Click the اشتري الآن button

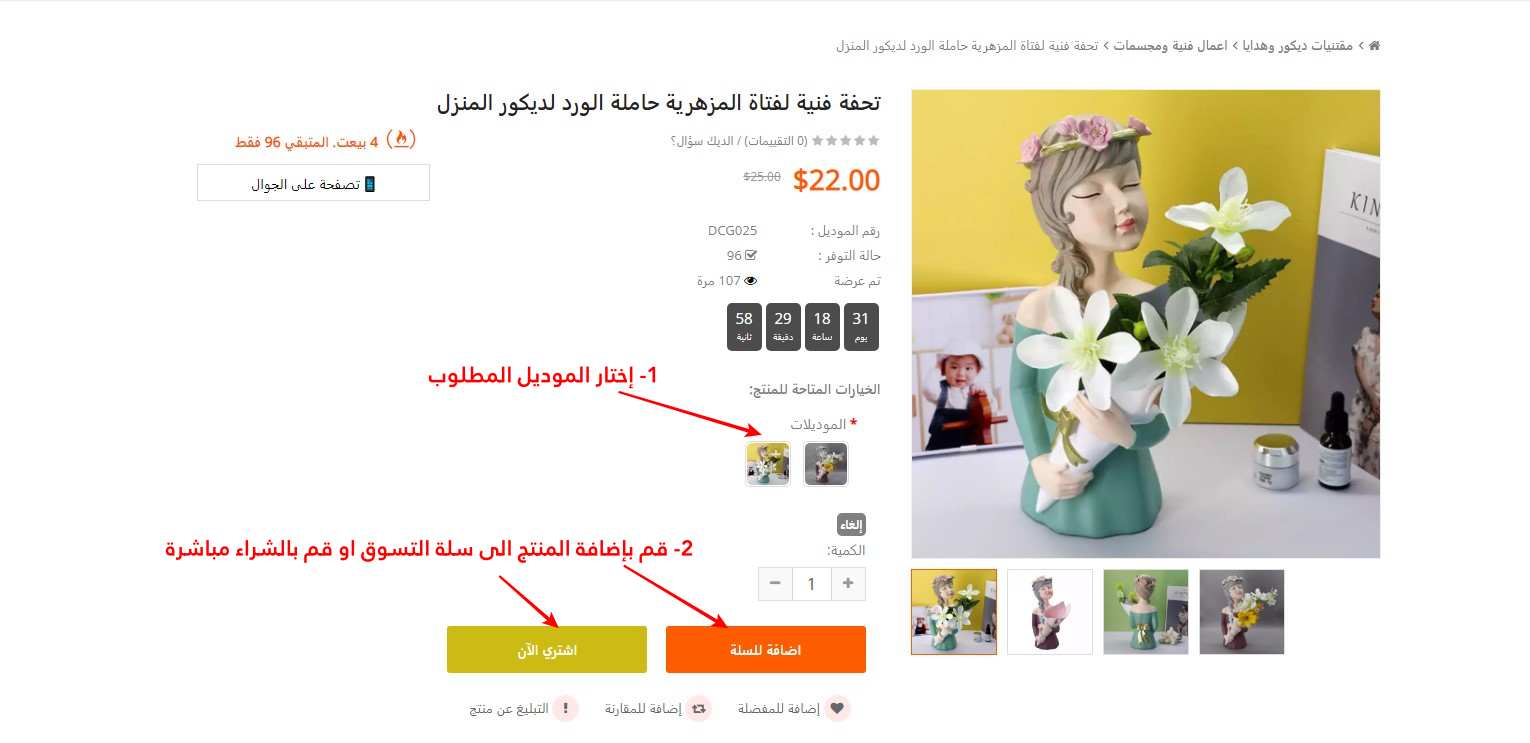pyautogui.click(x=547, y=650)
